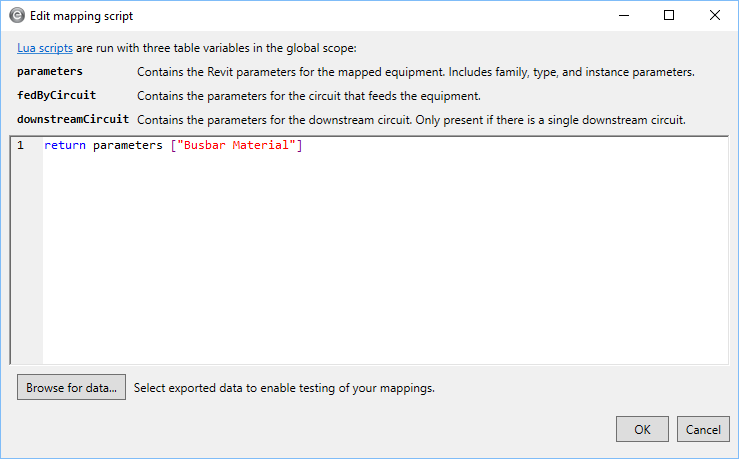Click the app icon in title bar
Image resolution: width=739 pixels, height=459 pixels.
17,16
